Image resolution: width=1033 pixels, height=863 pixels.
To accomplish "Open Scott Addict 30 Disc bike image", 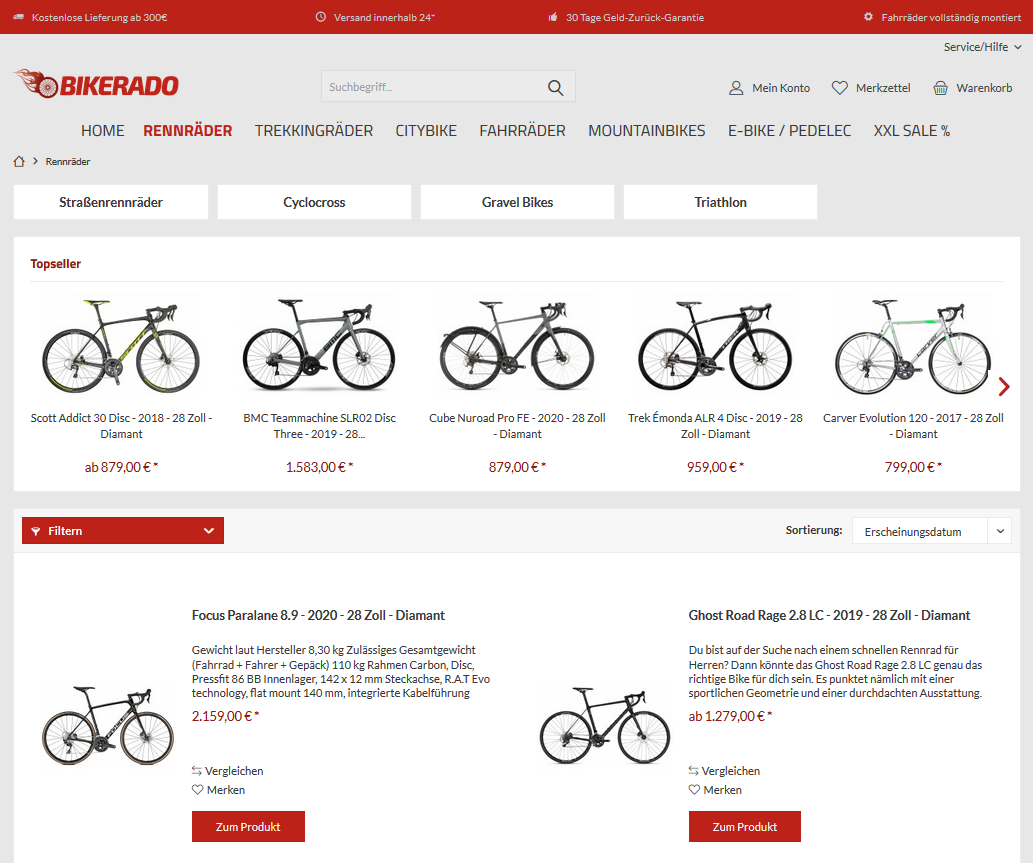I will [x=121, y=346].
